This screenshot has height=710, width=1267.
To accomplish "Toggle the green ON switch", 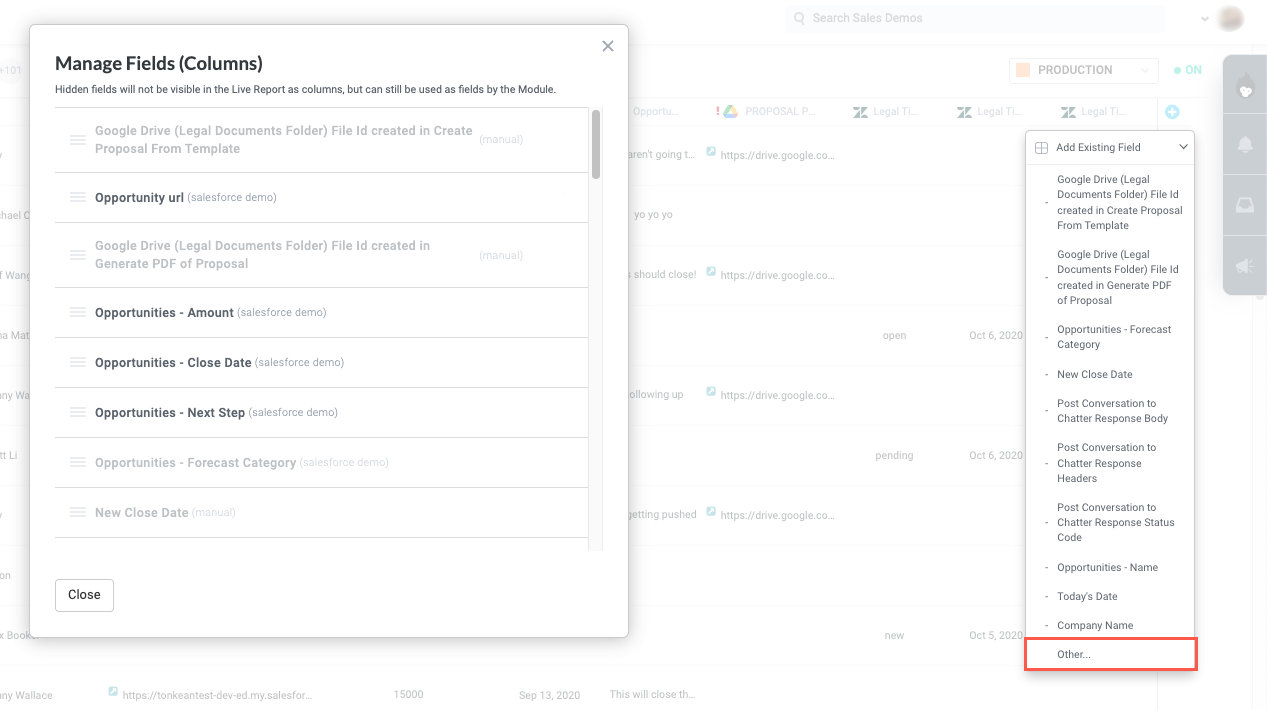I will pos(1188,70).
